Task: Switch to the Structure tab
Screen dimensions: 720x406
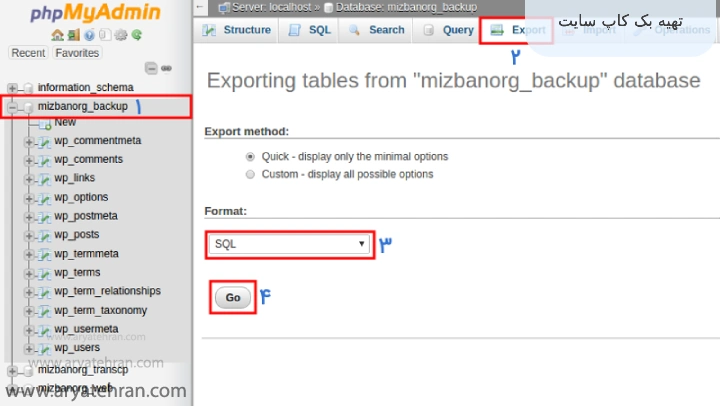Action: click(x=238, y=30)
